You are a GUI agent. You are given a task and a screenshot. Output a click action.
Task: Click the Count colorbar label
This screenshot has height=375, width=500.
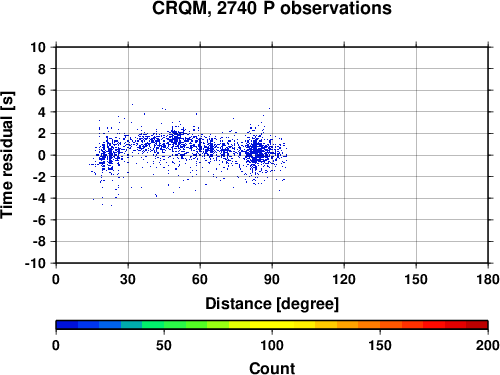point(272,368)
